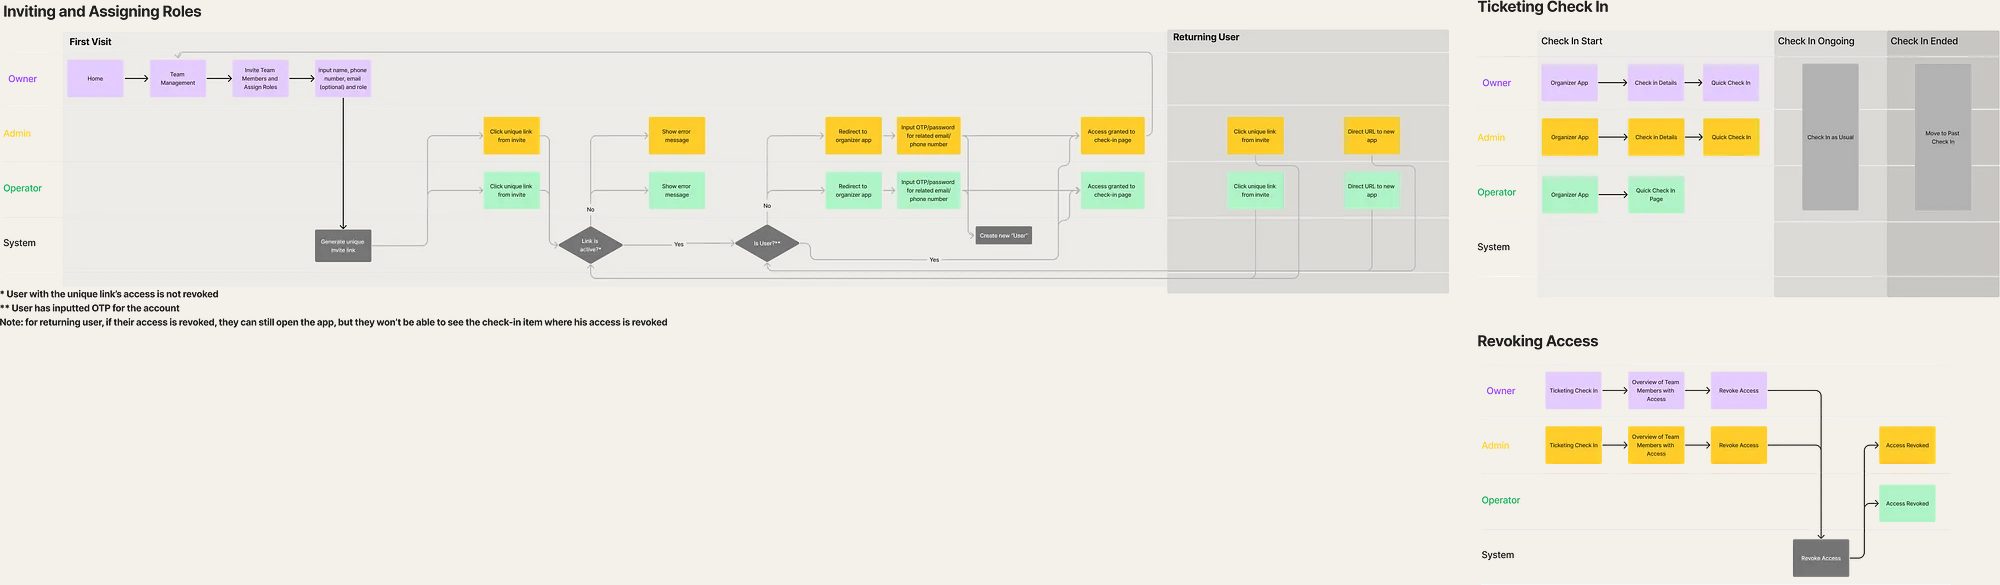This screenshot has height=585, width=2000.
Task: Select green Redirect to organizer app node
Action: pos(853,190)
